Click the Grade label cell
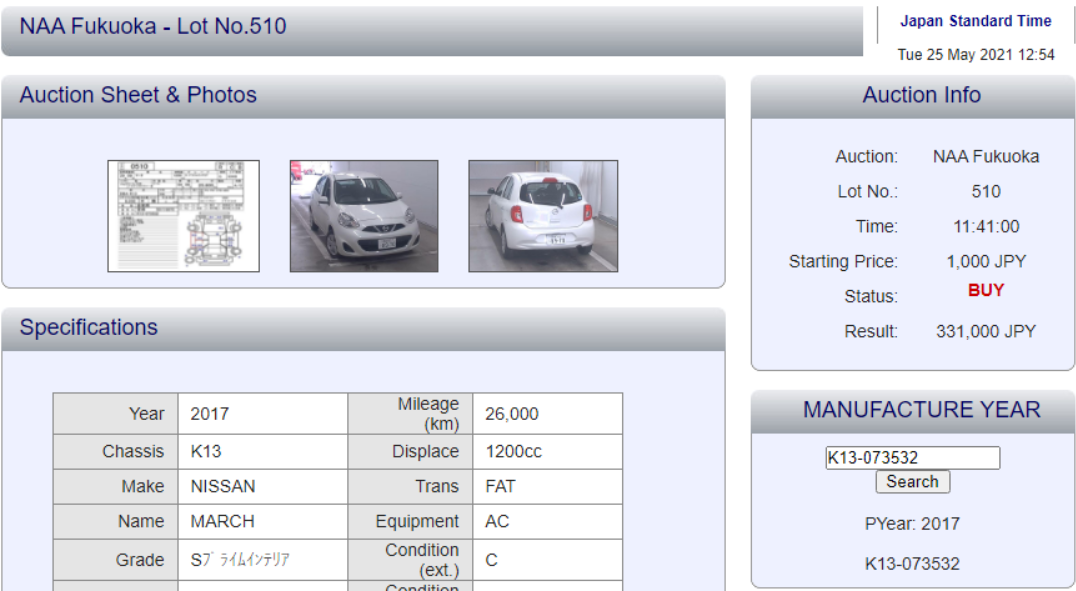The height and width of the screenshot is (591, 1076). [115, 560]
